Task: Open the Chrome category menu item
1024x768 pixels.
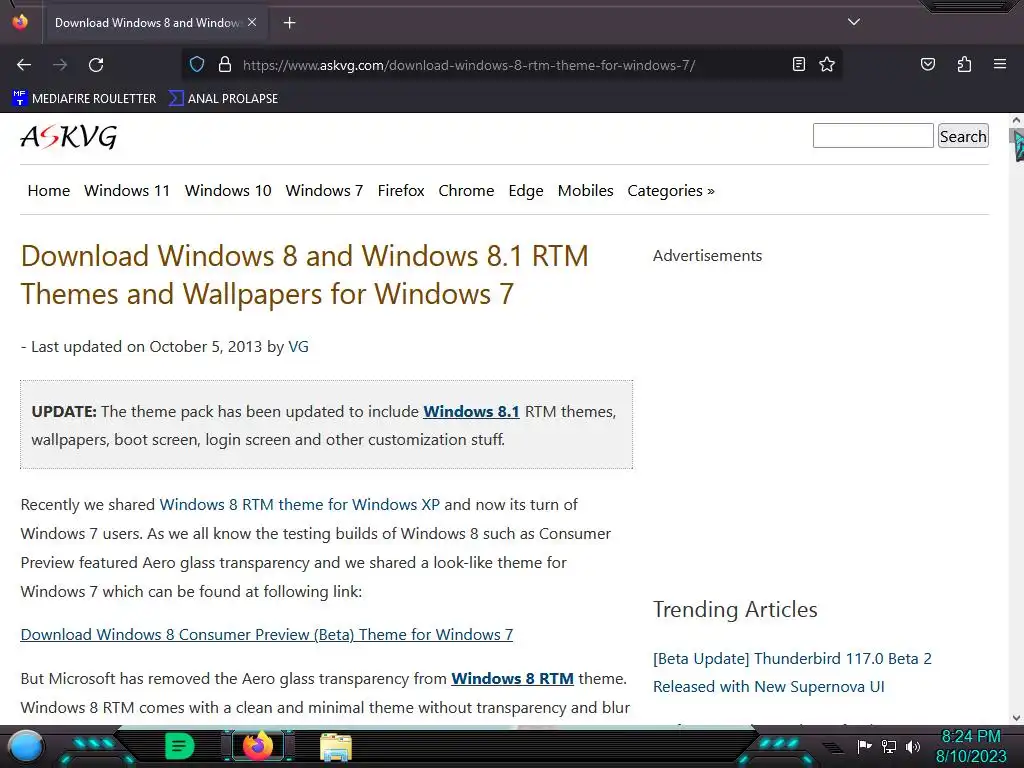Action: 466,191
